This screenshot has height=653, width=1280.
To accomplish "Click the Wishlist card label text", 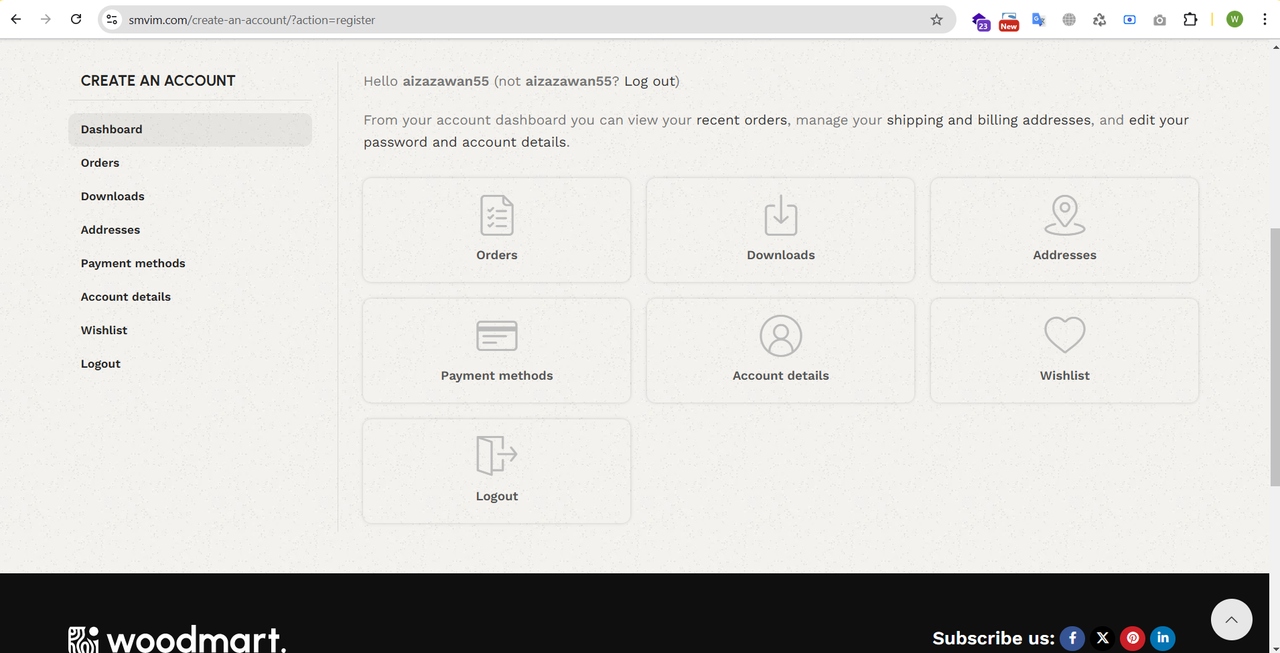I will pos(1065,376).
